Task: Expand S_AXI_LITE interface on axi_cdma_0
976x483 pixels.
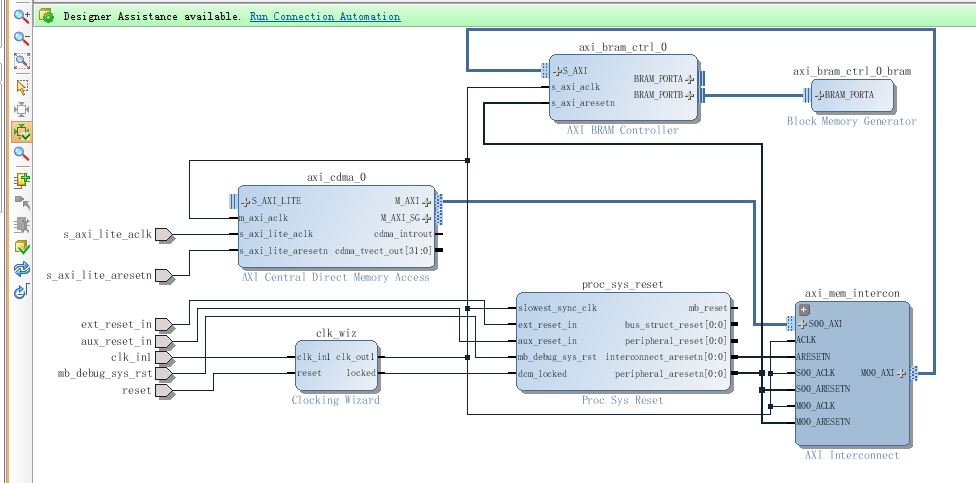Action: point(245,200)
